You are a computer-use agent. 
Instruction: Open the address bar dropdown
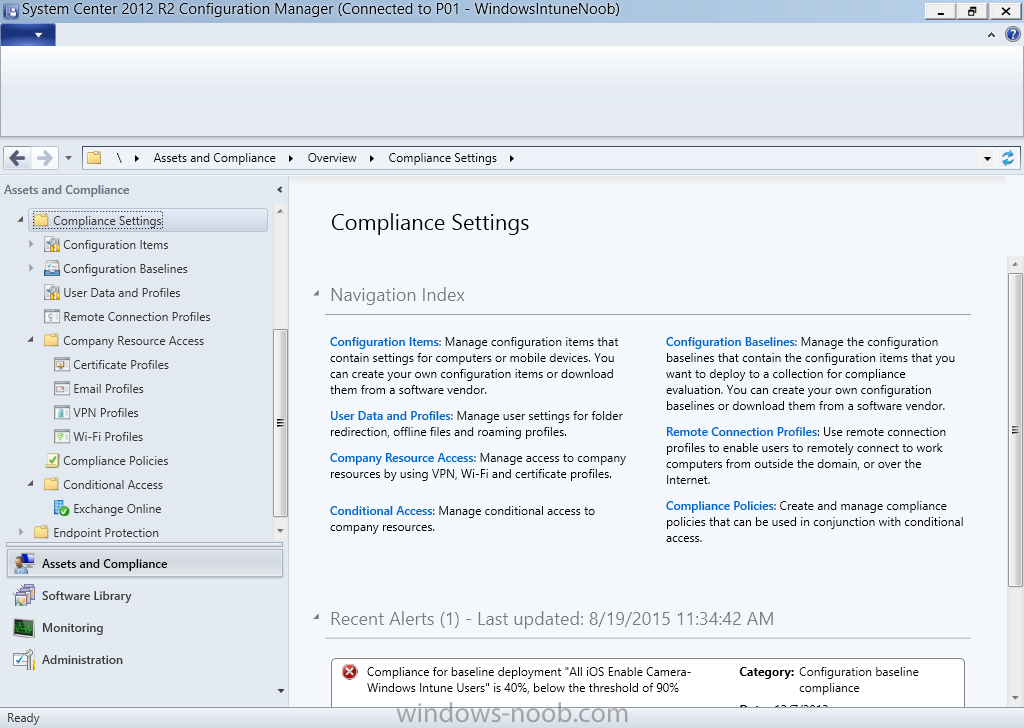(x=987, y=158)
